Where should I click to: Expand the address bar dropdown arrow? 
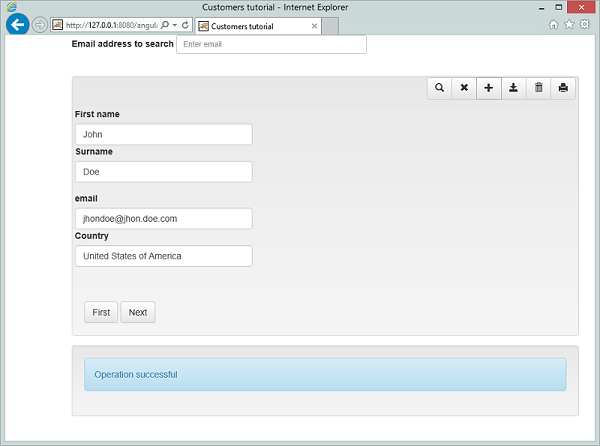point(175,24)
